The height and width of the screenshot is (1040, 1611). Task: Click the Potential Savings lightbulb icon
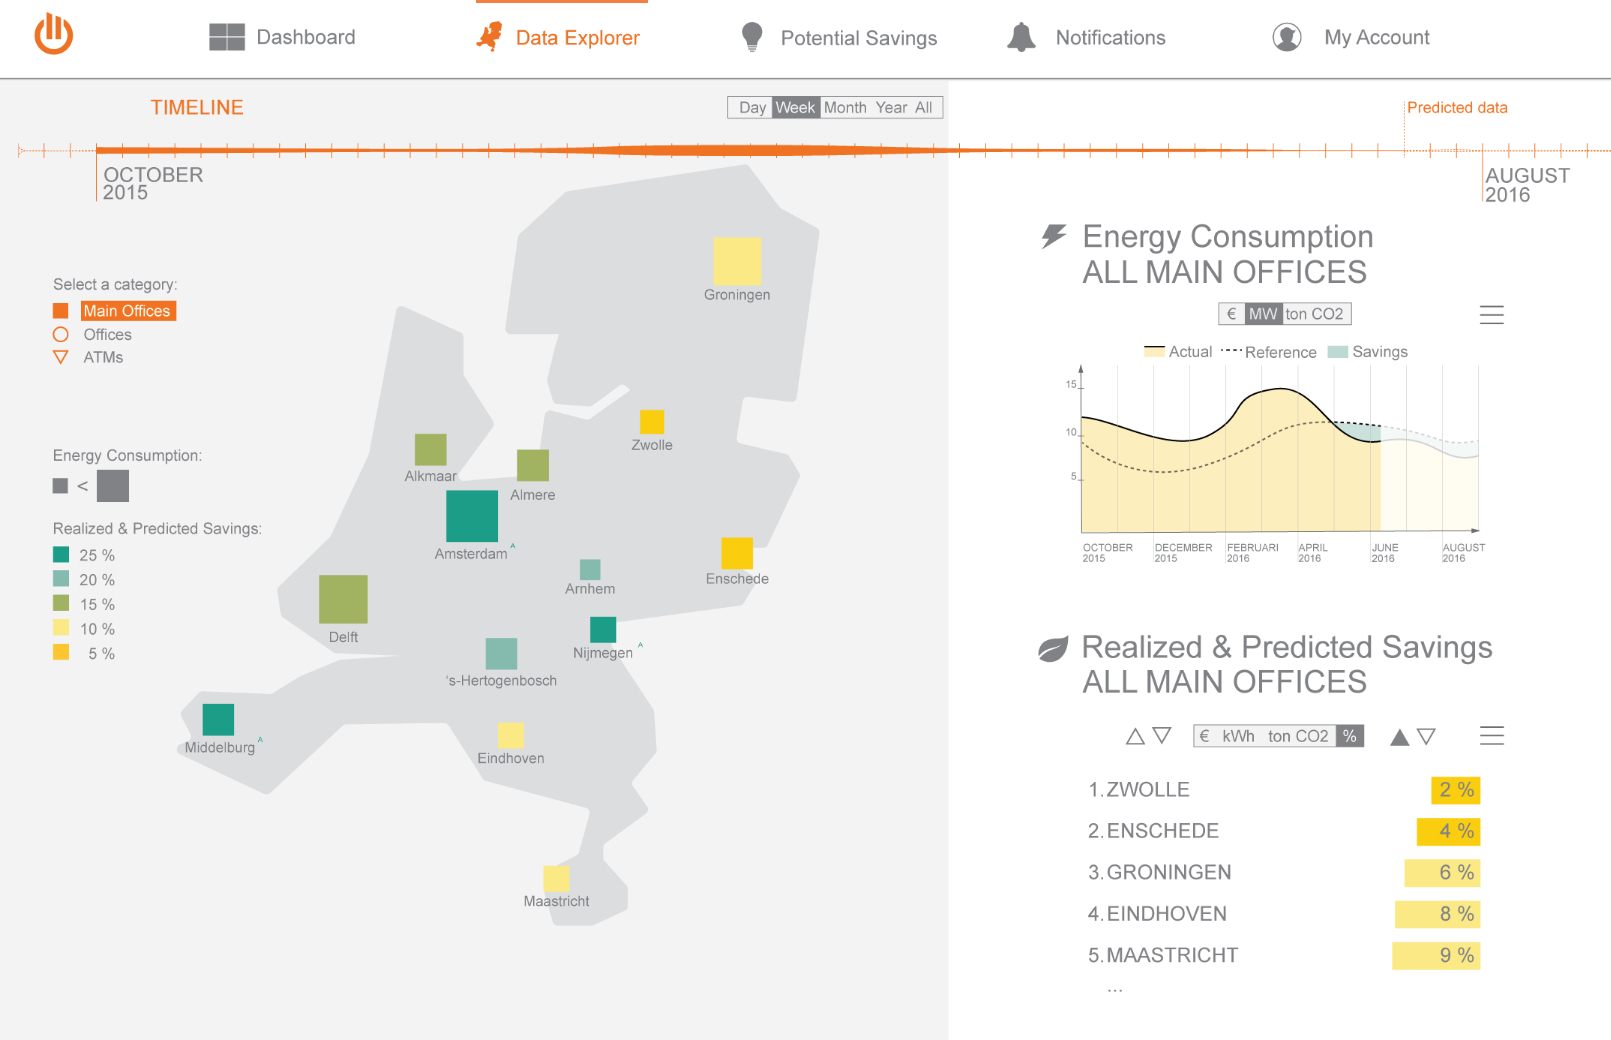[752, 37]
